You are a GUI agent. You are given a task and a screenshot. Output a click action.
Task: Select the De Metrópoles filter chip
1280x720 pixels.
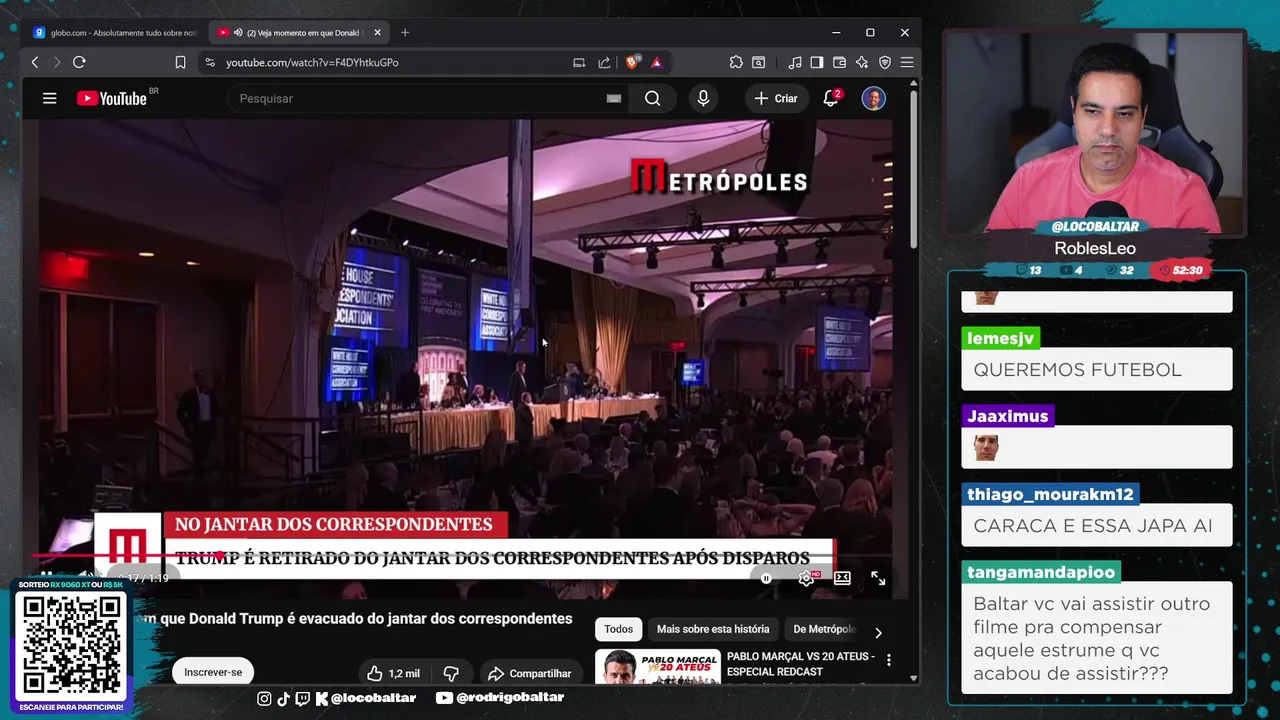point(824,629)
